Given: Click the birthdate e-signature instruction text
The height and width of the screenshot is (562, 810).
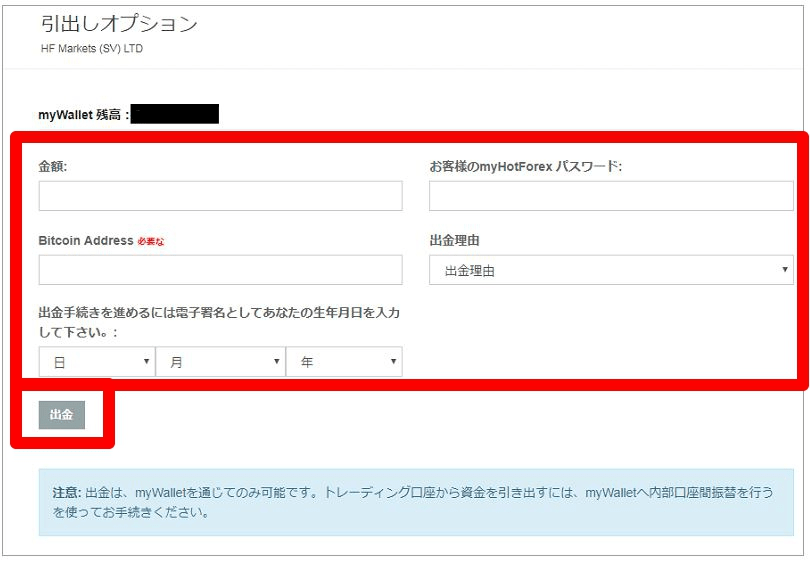Looking at the screenshot, I should coord(218,321).
